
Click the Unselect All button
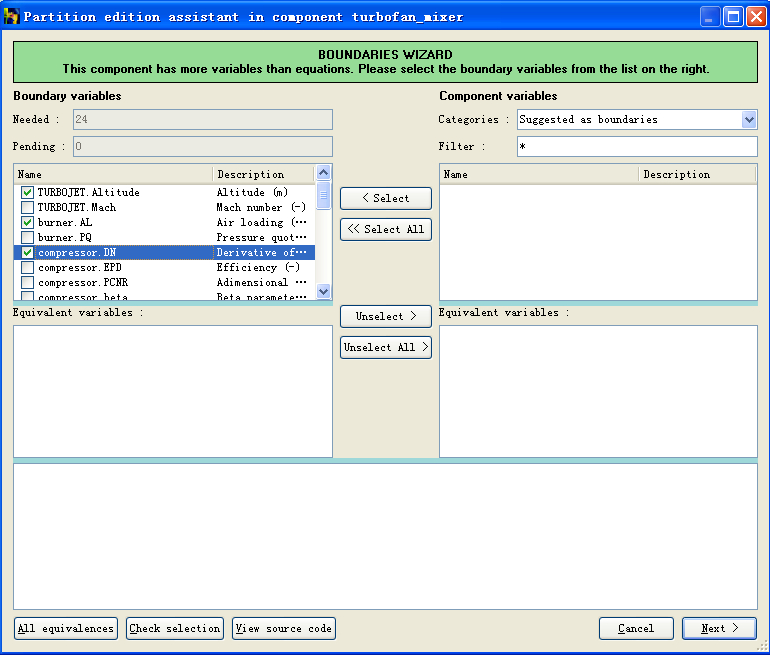click(385, 347)
